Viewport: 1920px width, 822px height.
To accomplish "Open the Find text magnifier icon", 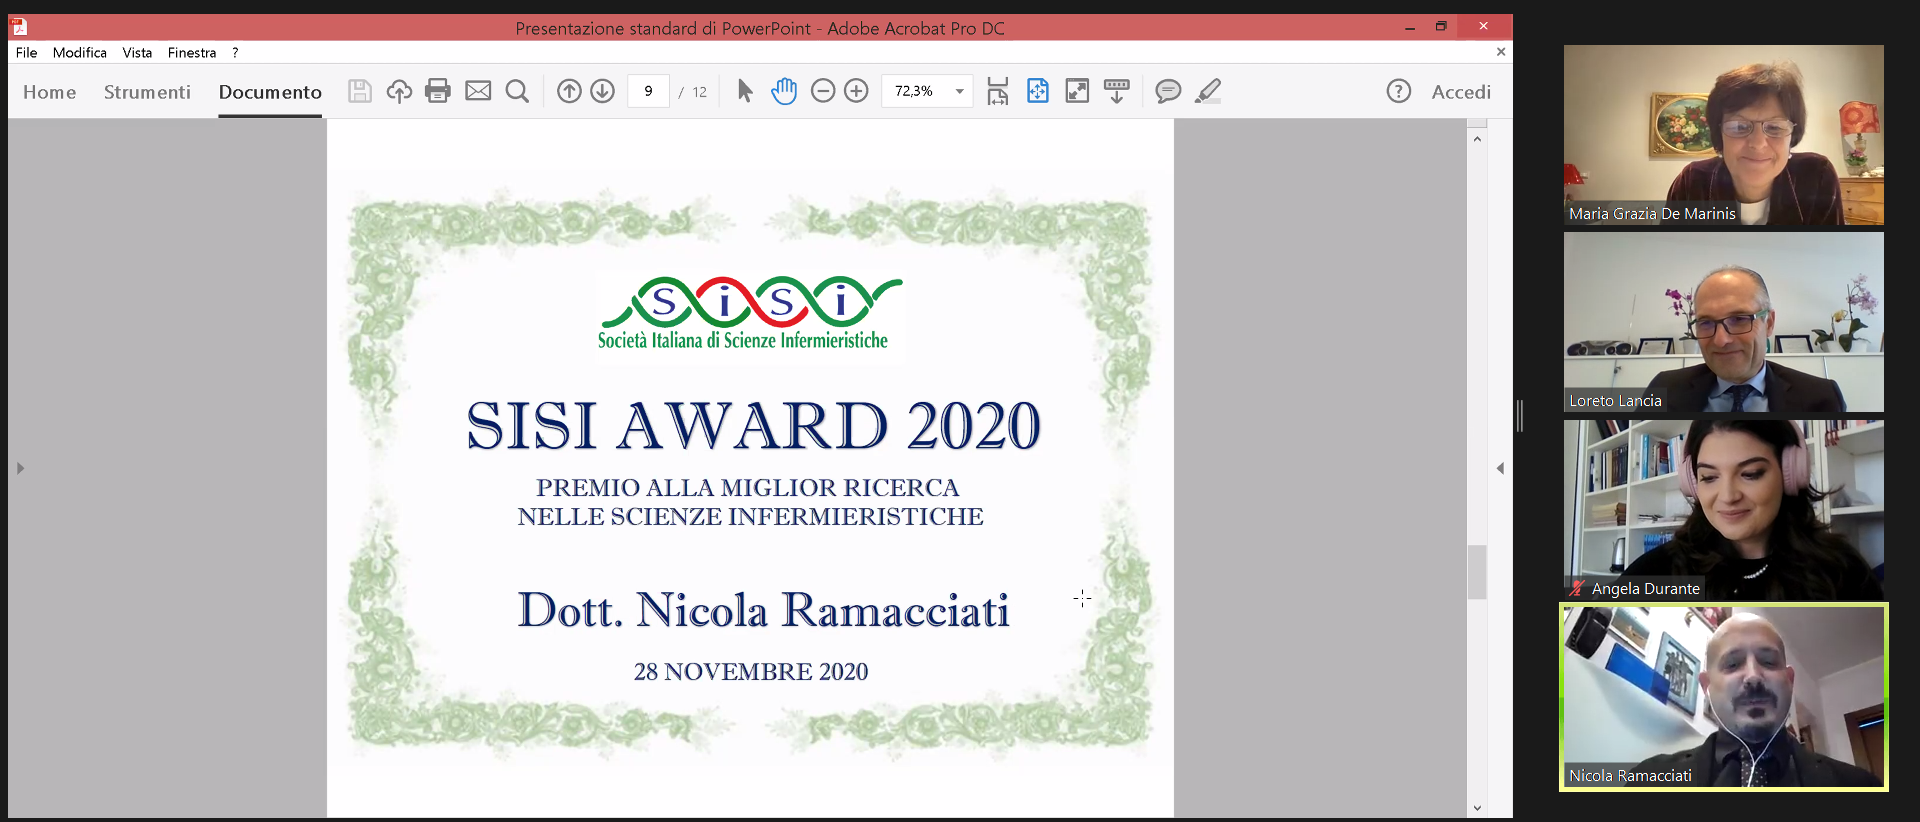I will point(517,91).
